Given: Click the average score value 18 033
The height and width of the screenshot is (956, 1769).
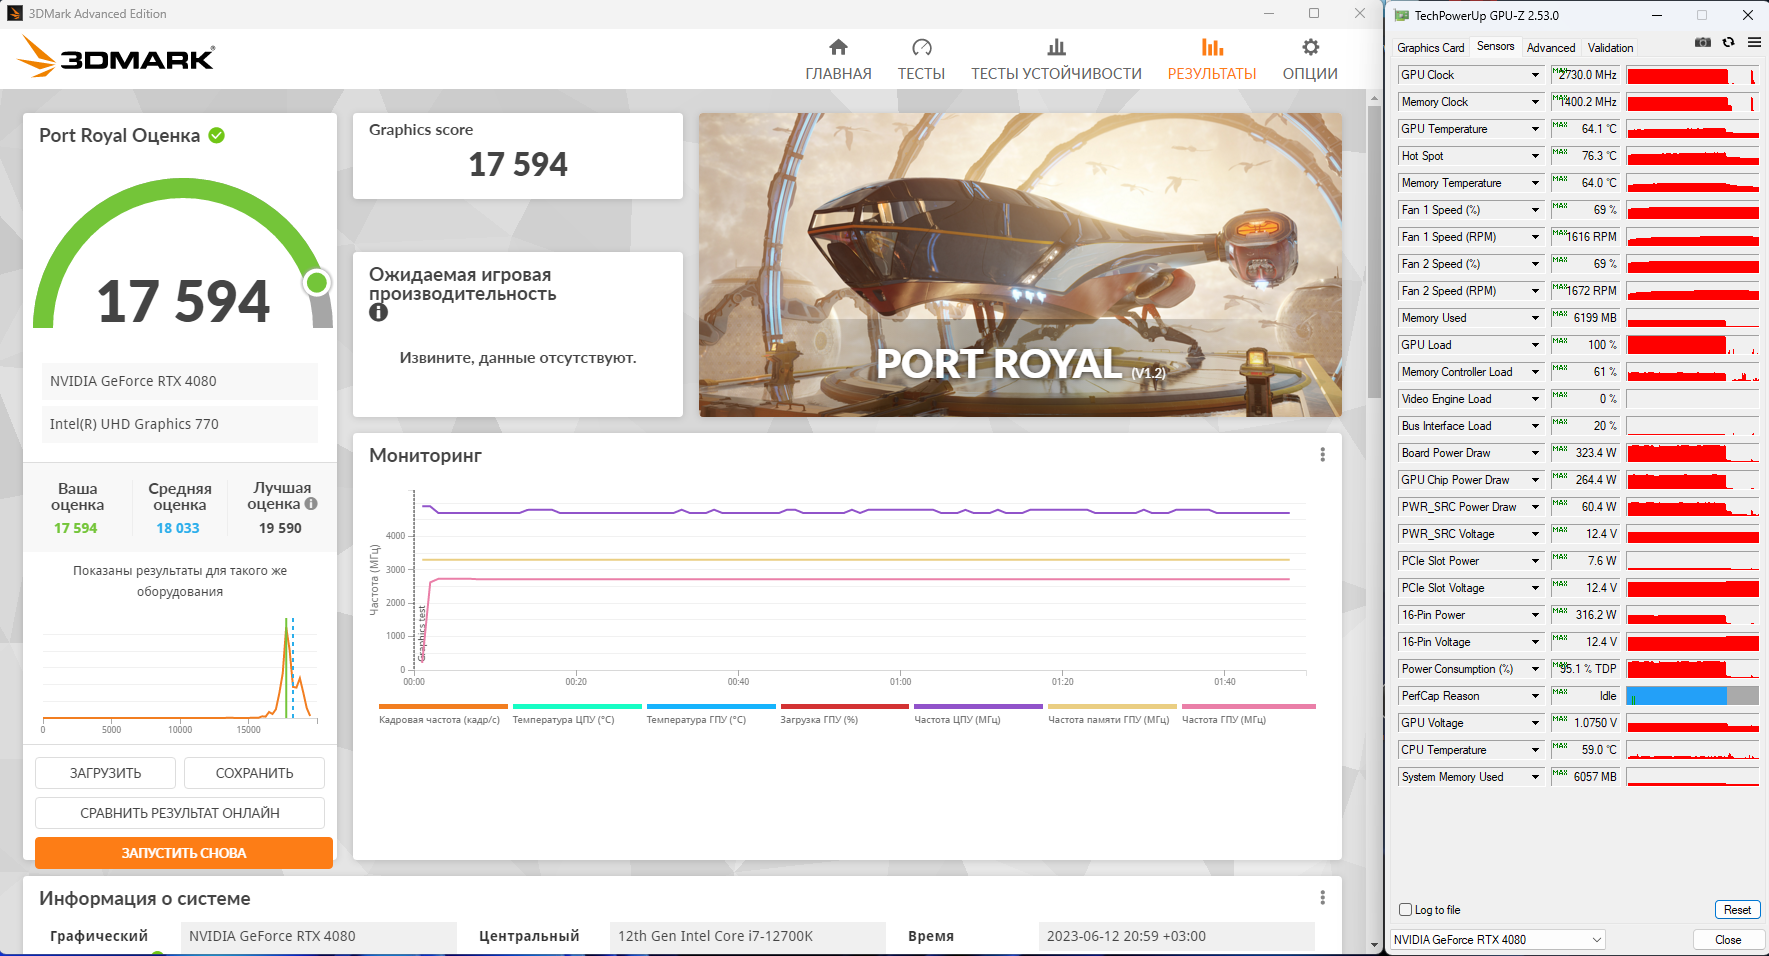Looking at the screenshot, I should tap(178, 528).
